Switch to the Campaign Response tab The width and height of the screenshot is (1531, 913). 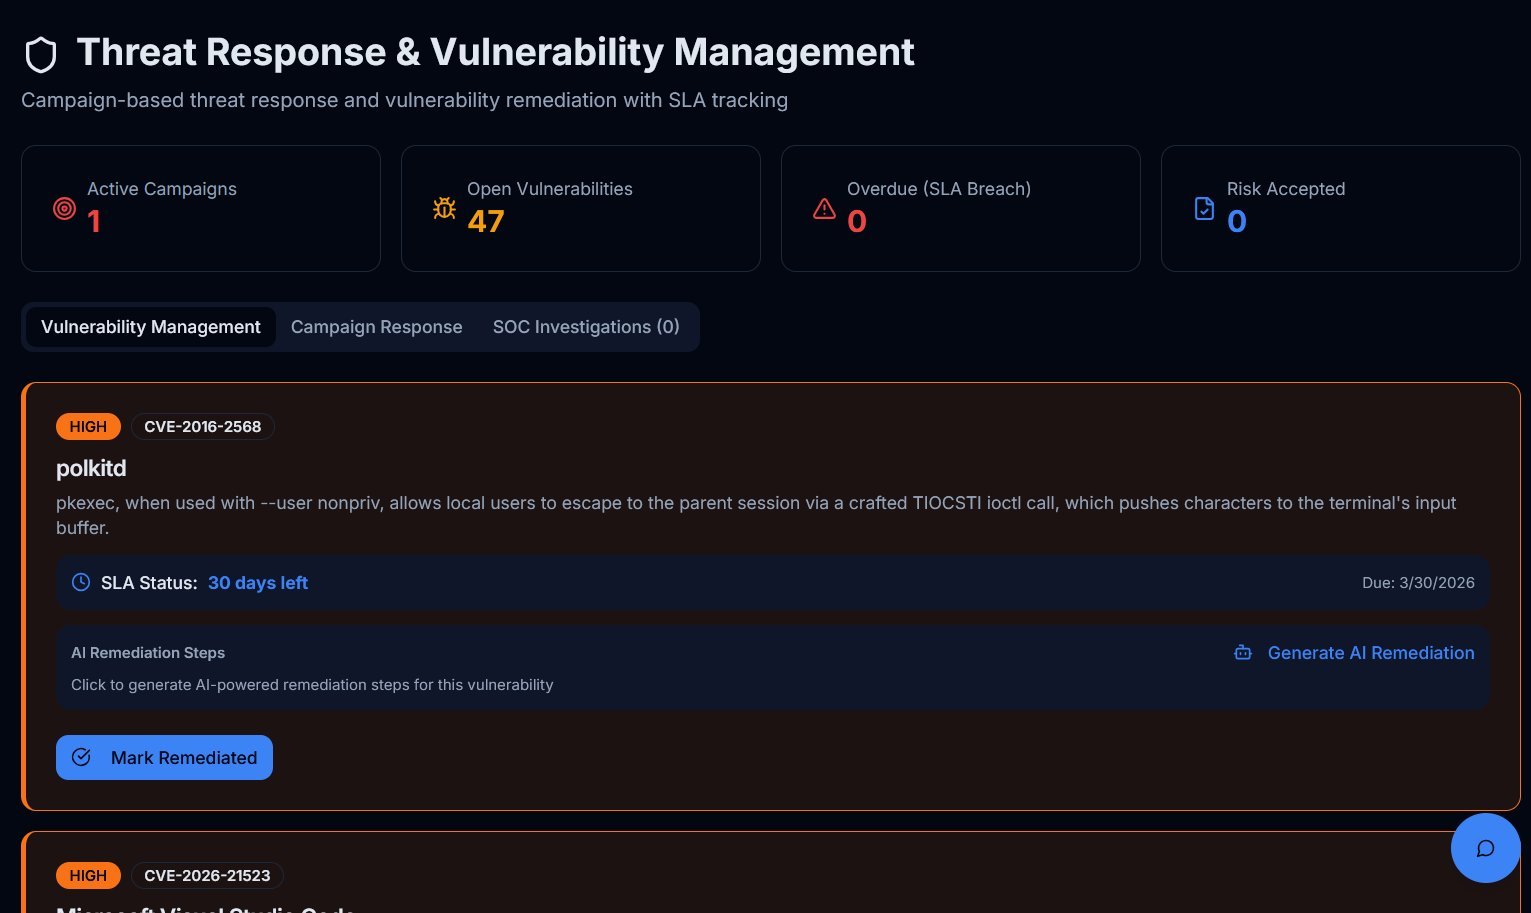click(x=377, y=327)
